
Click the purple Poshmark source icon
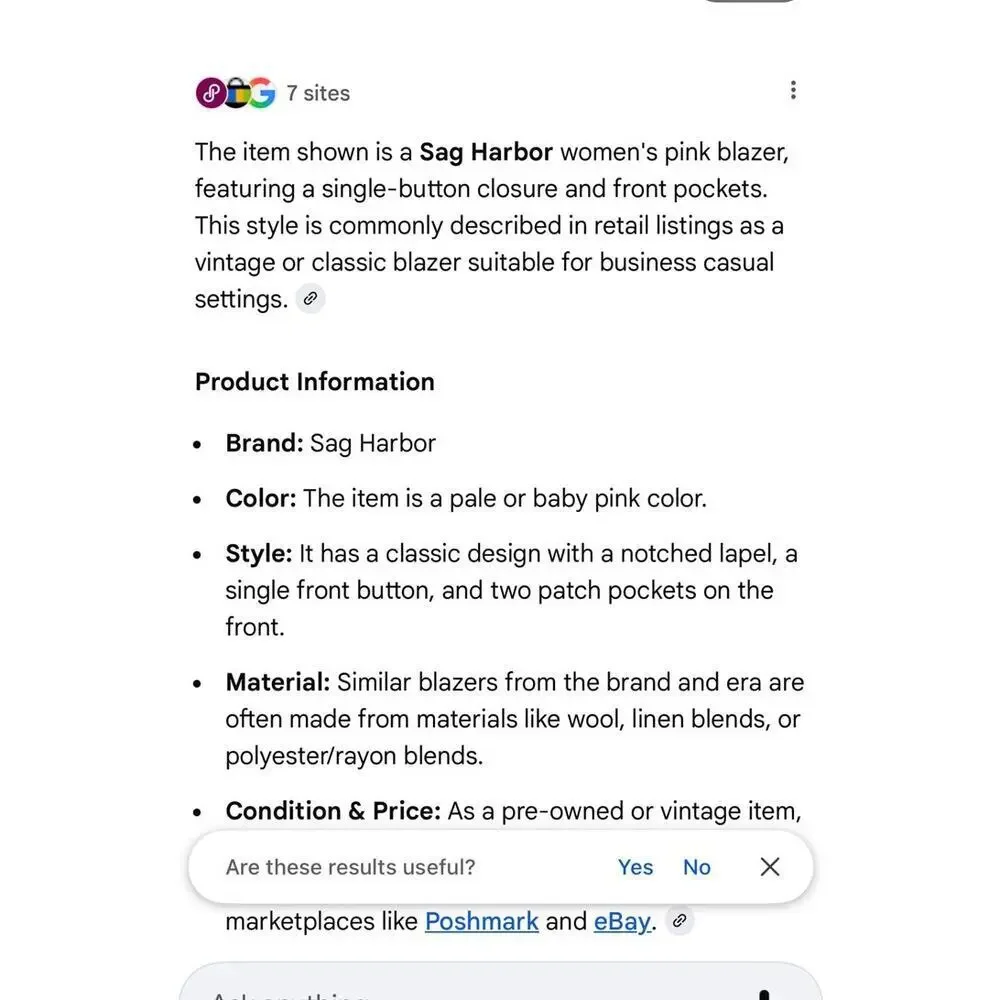[210, 93]
